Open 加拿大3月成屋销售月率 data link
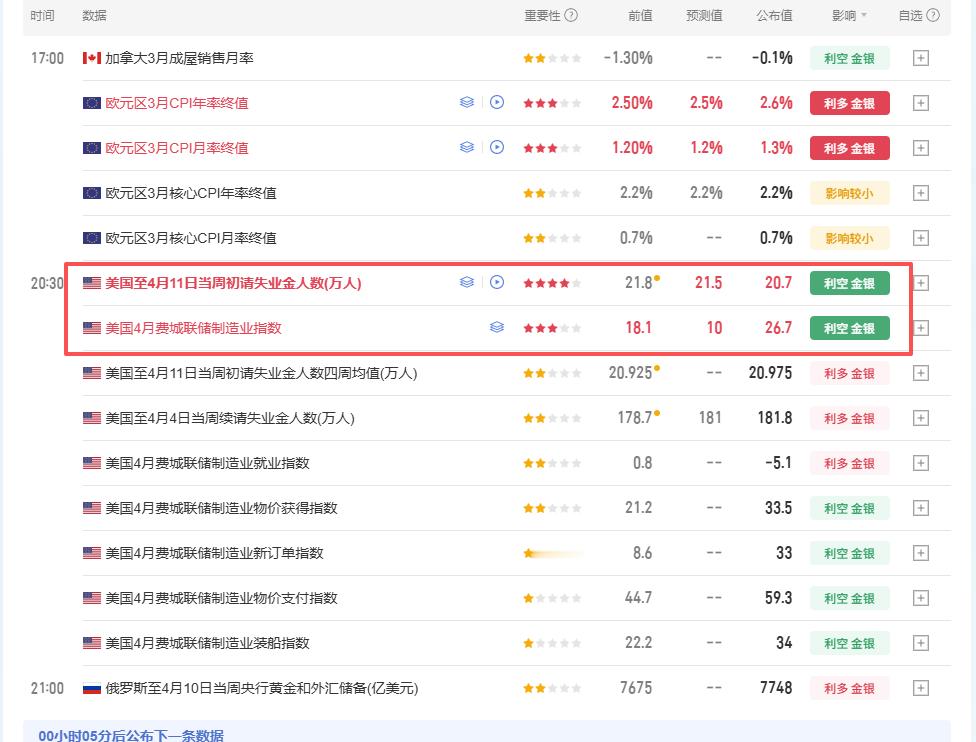This screenshot has height=742, width=976. [179, 59]
